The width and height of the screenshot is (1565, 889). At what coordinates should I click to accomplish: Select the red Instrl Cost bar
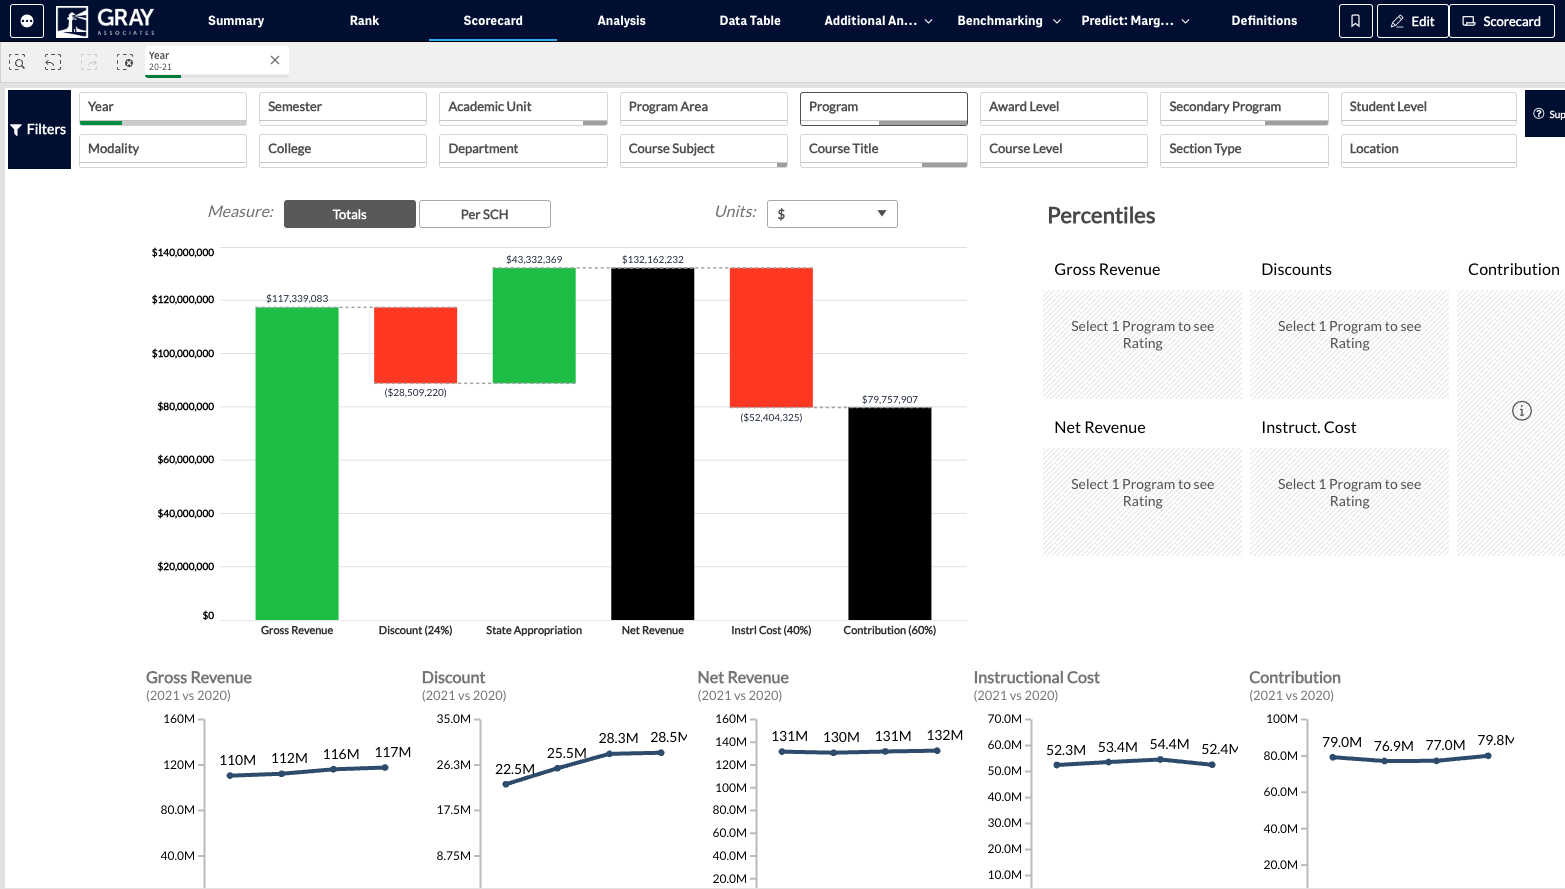(x=771, y=337)
